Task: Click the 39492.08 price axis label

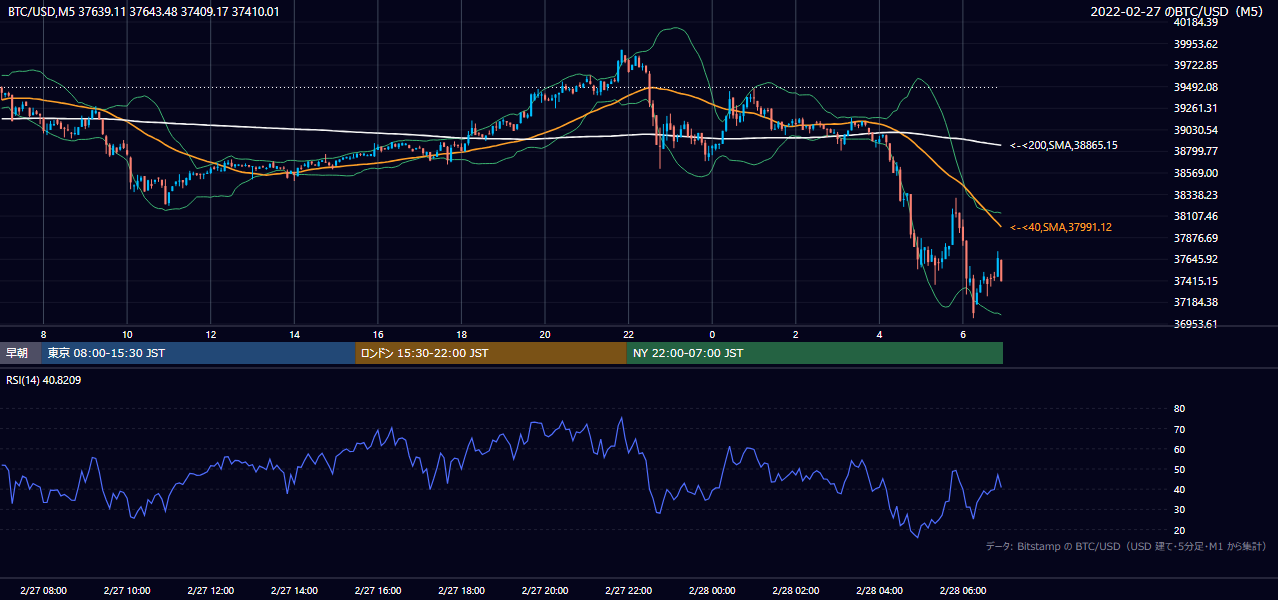Action: coord(1195,87)
